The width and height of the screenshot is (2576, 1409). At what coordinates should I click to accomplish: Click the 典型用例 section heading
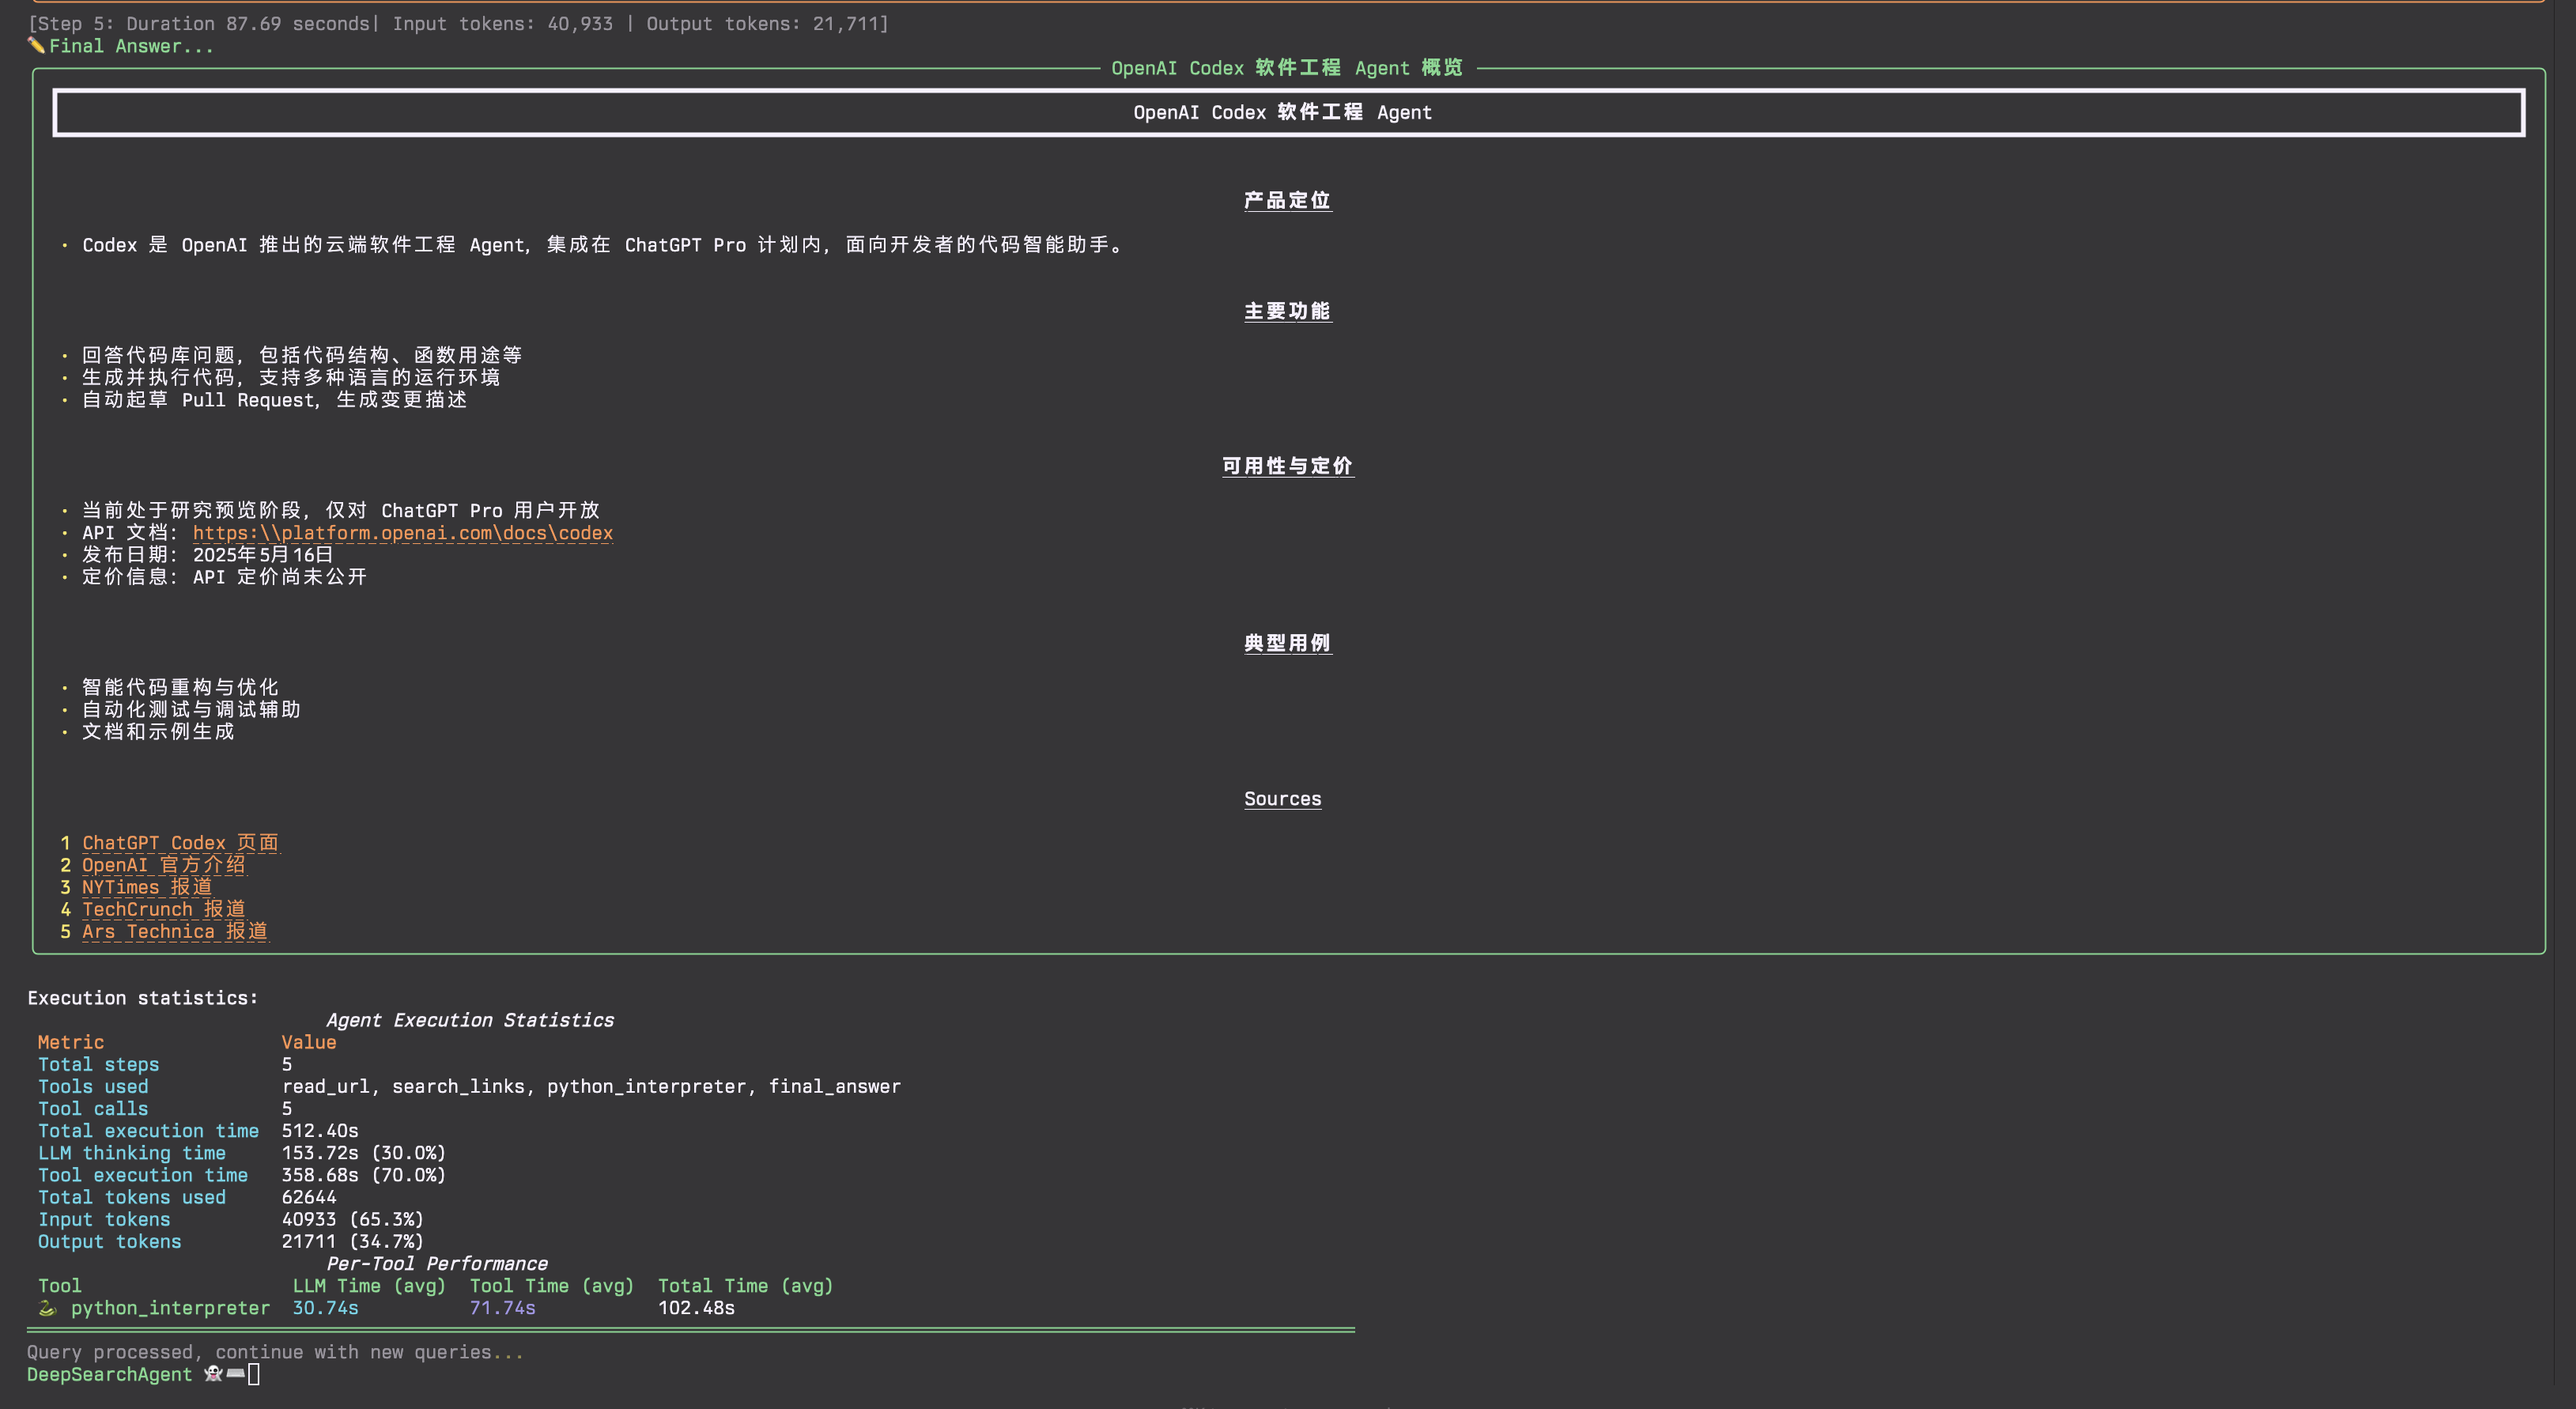click(x=1287, y=643)
